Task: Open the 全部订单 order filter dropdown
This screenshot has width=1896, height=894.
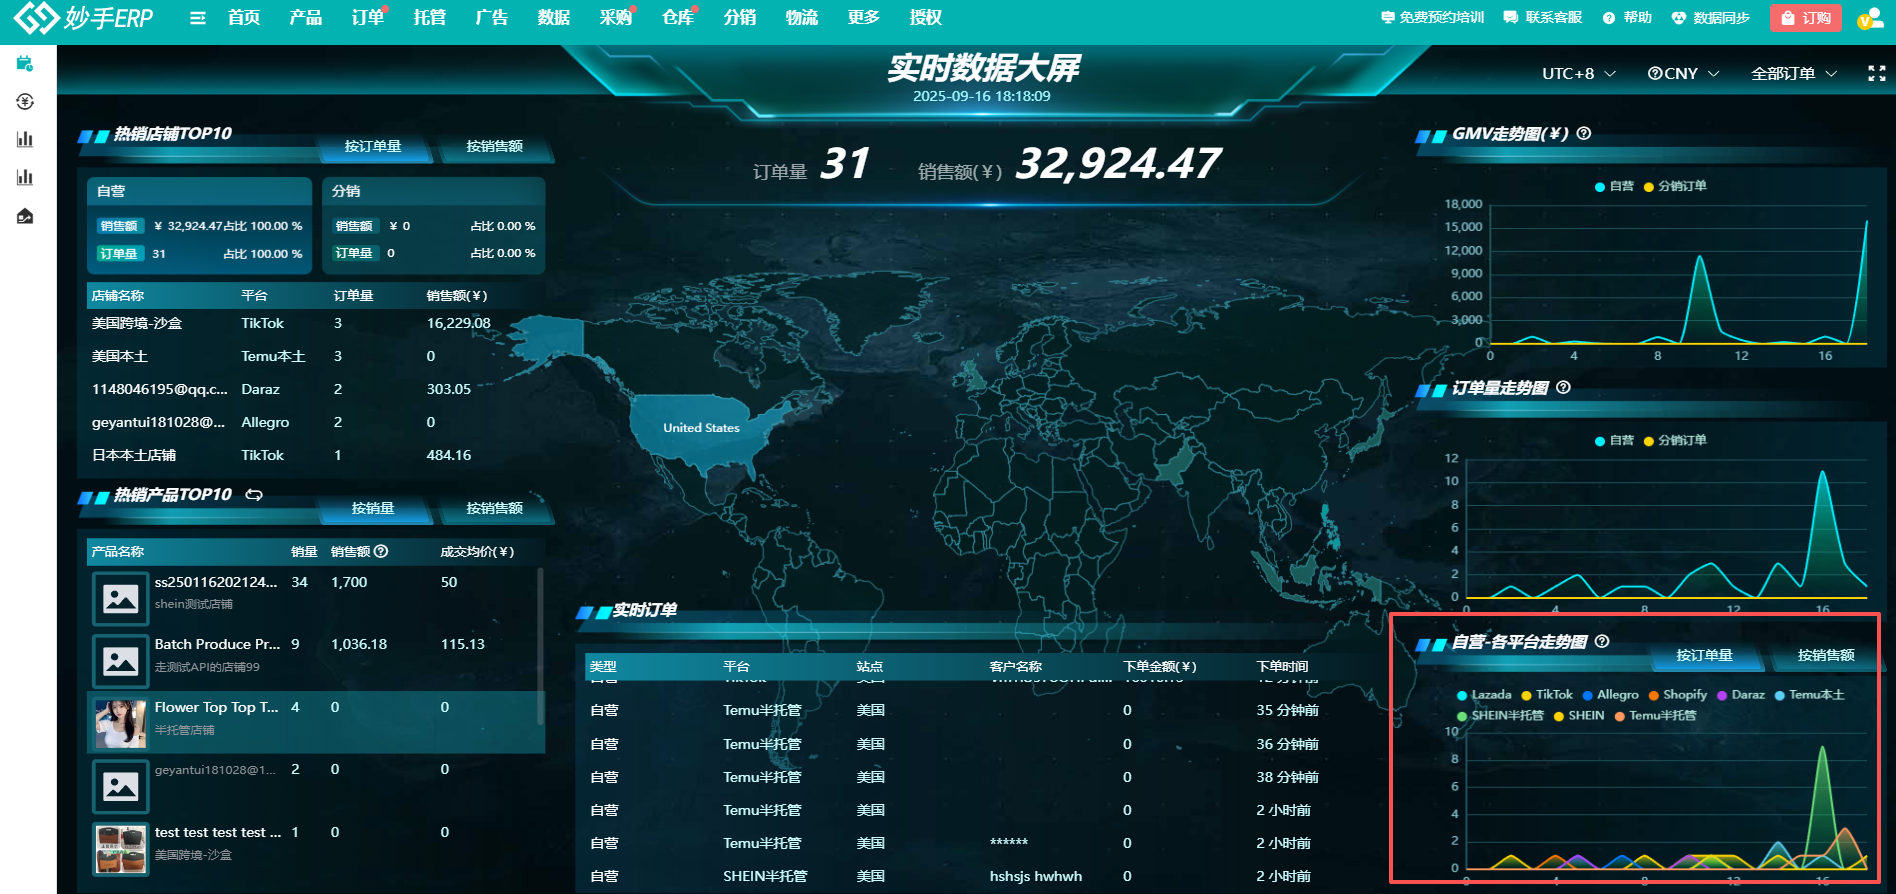Action: pos(1794,74)
